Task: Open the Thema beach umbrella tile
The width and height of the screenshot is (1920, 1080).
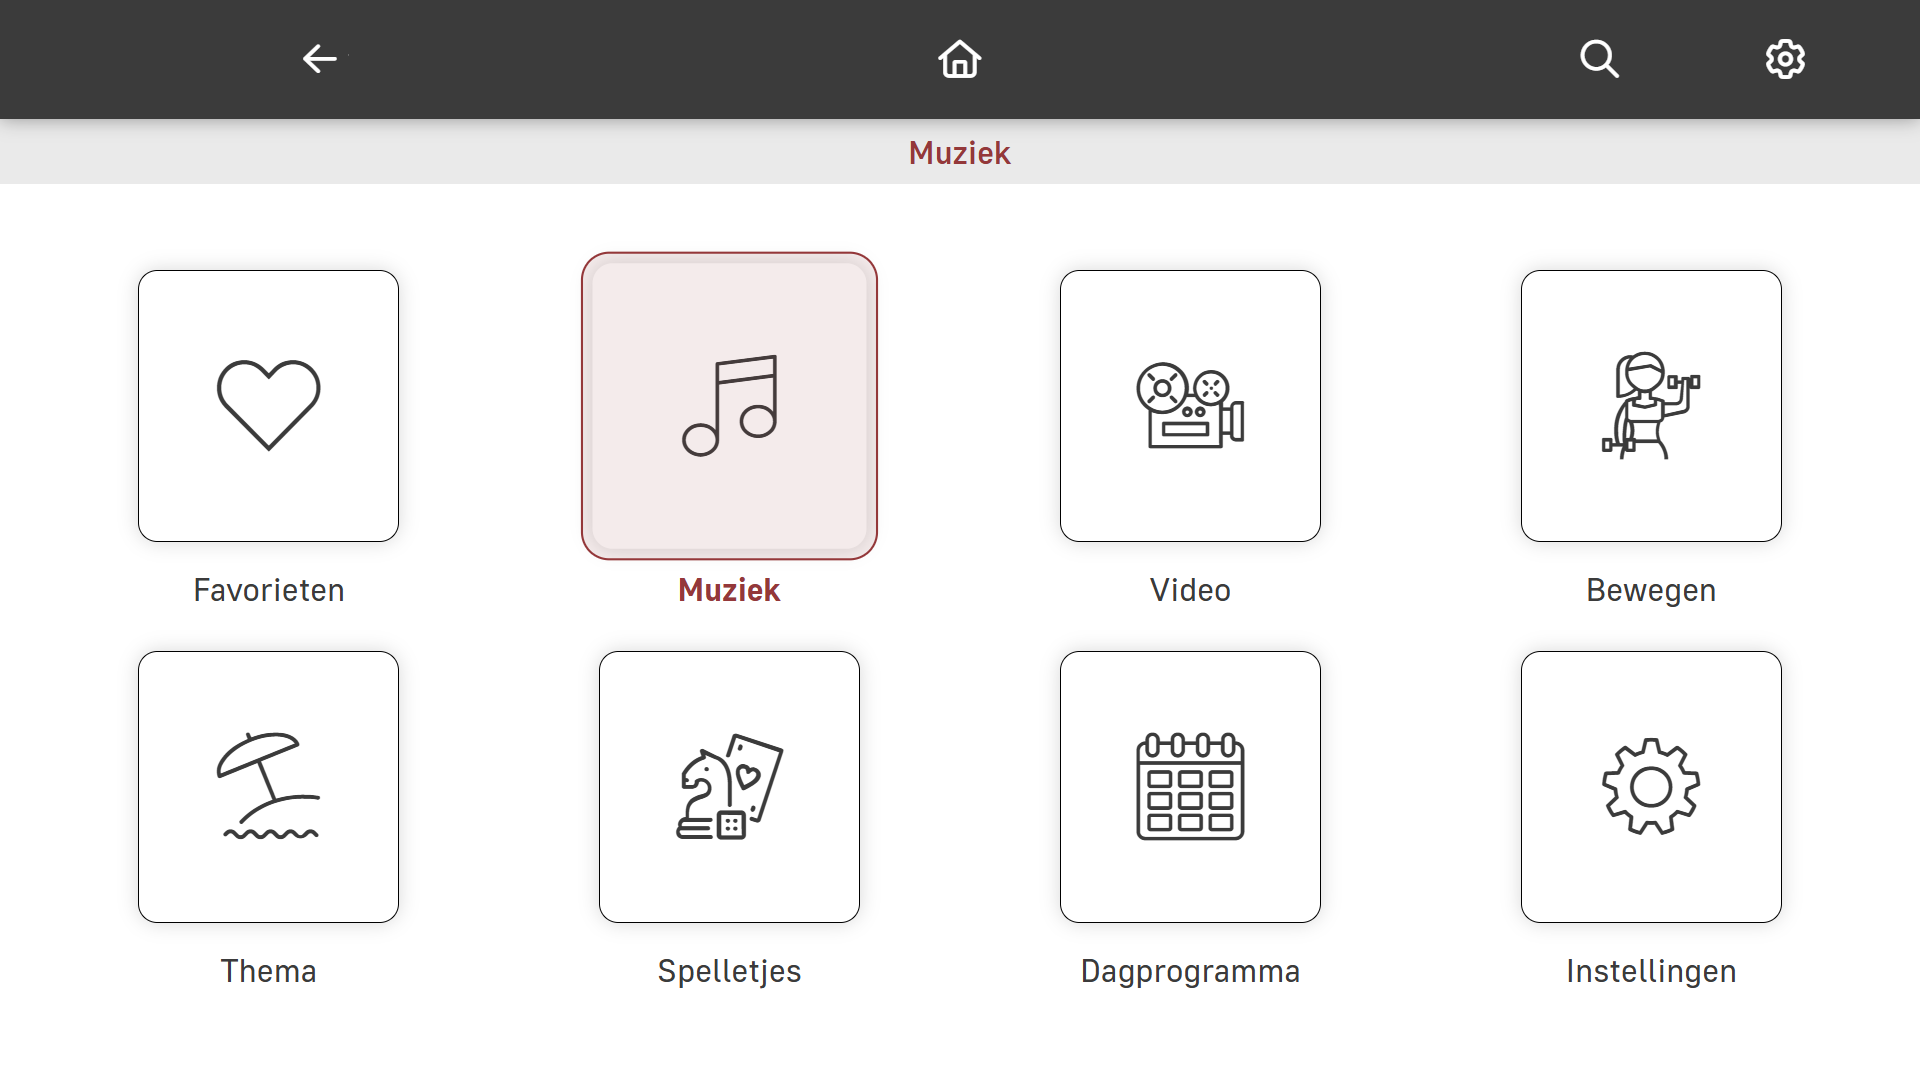Action: click(268, 787)
